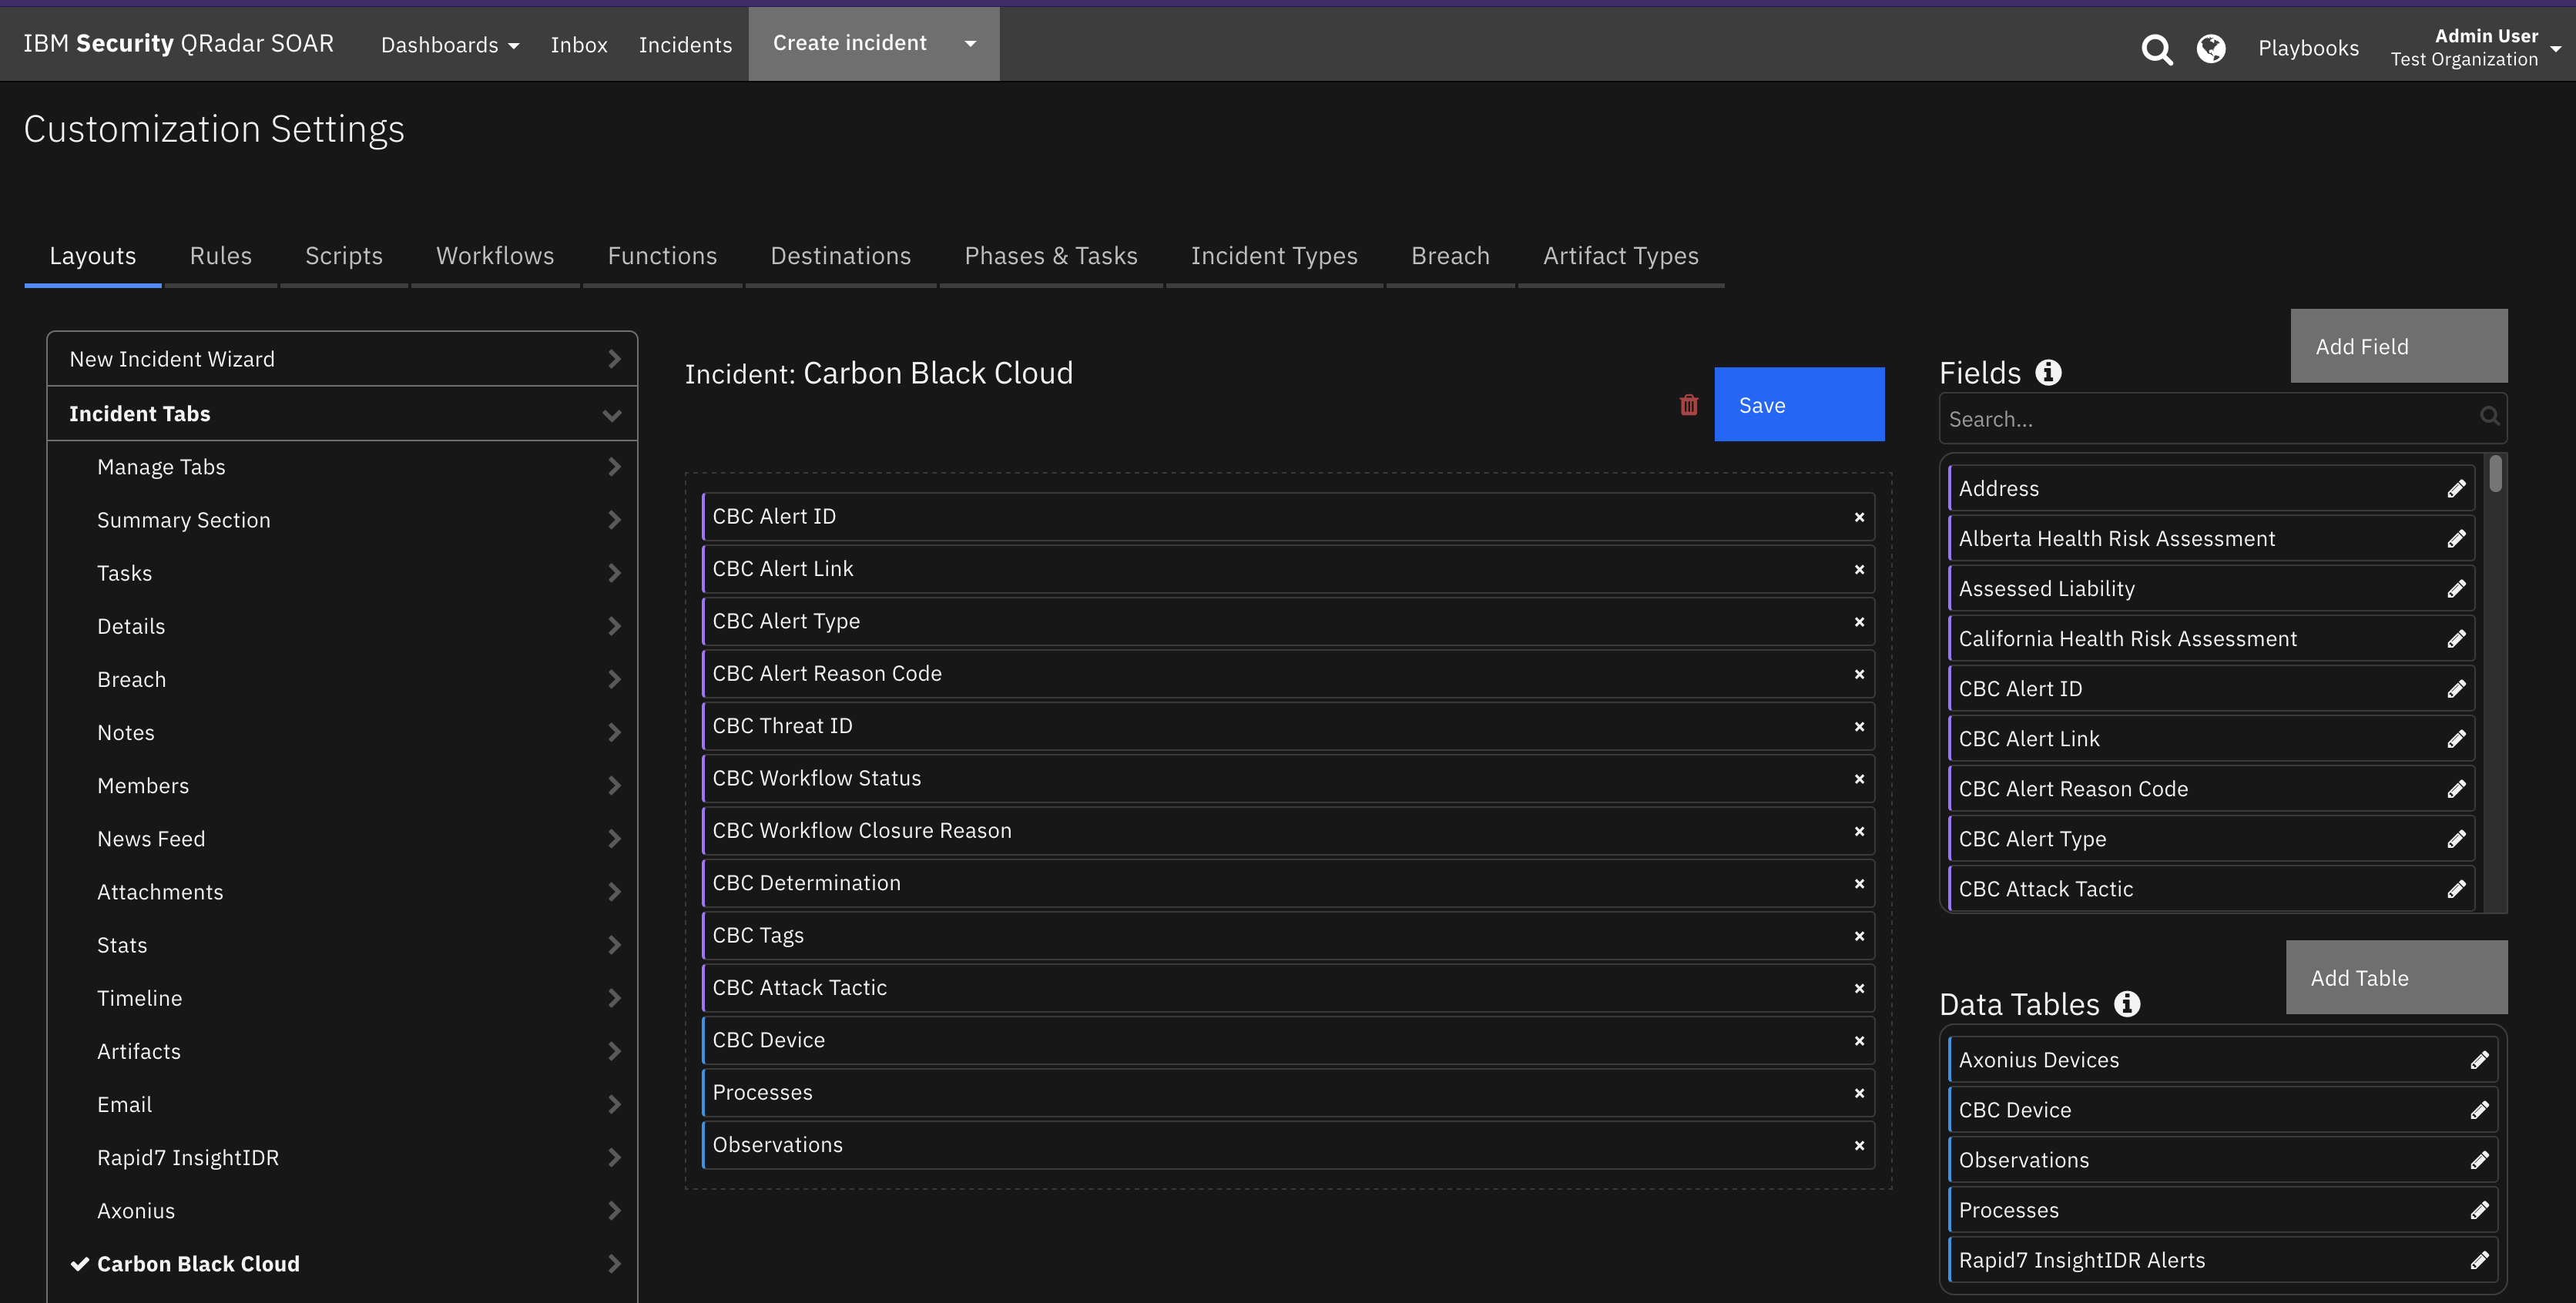Open the Tasks tab layout
The height and width of the screenshot is (1303, 2576).
[x=342, y=573]
